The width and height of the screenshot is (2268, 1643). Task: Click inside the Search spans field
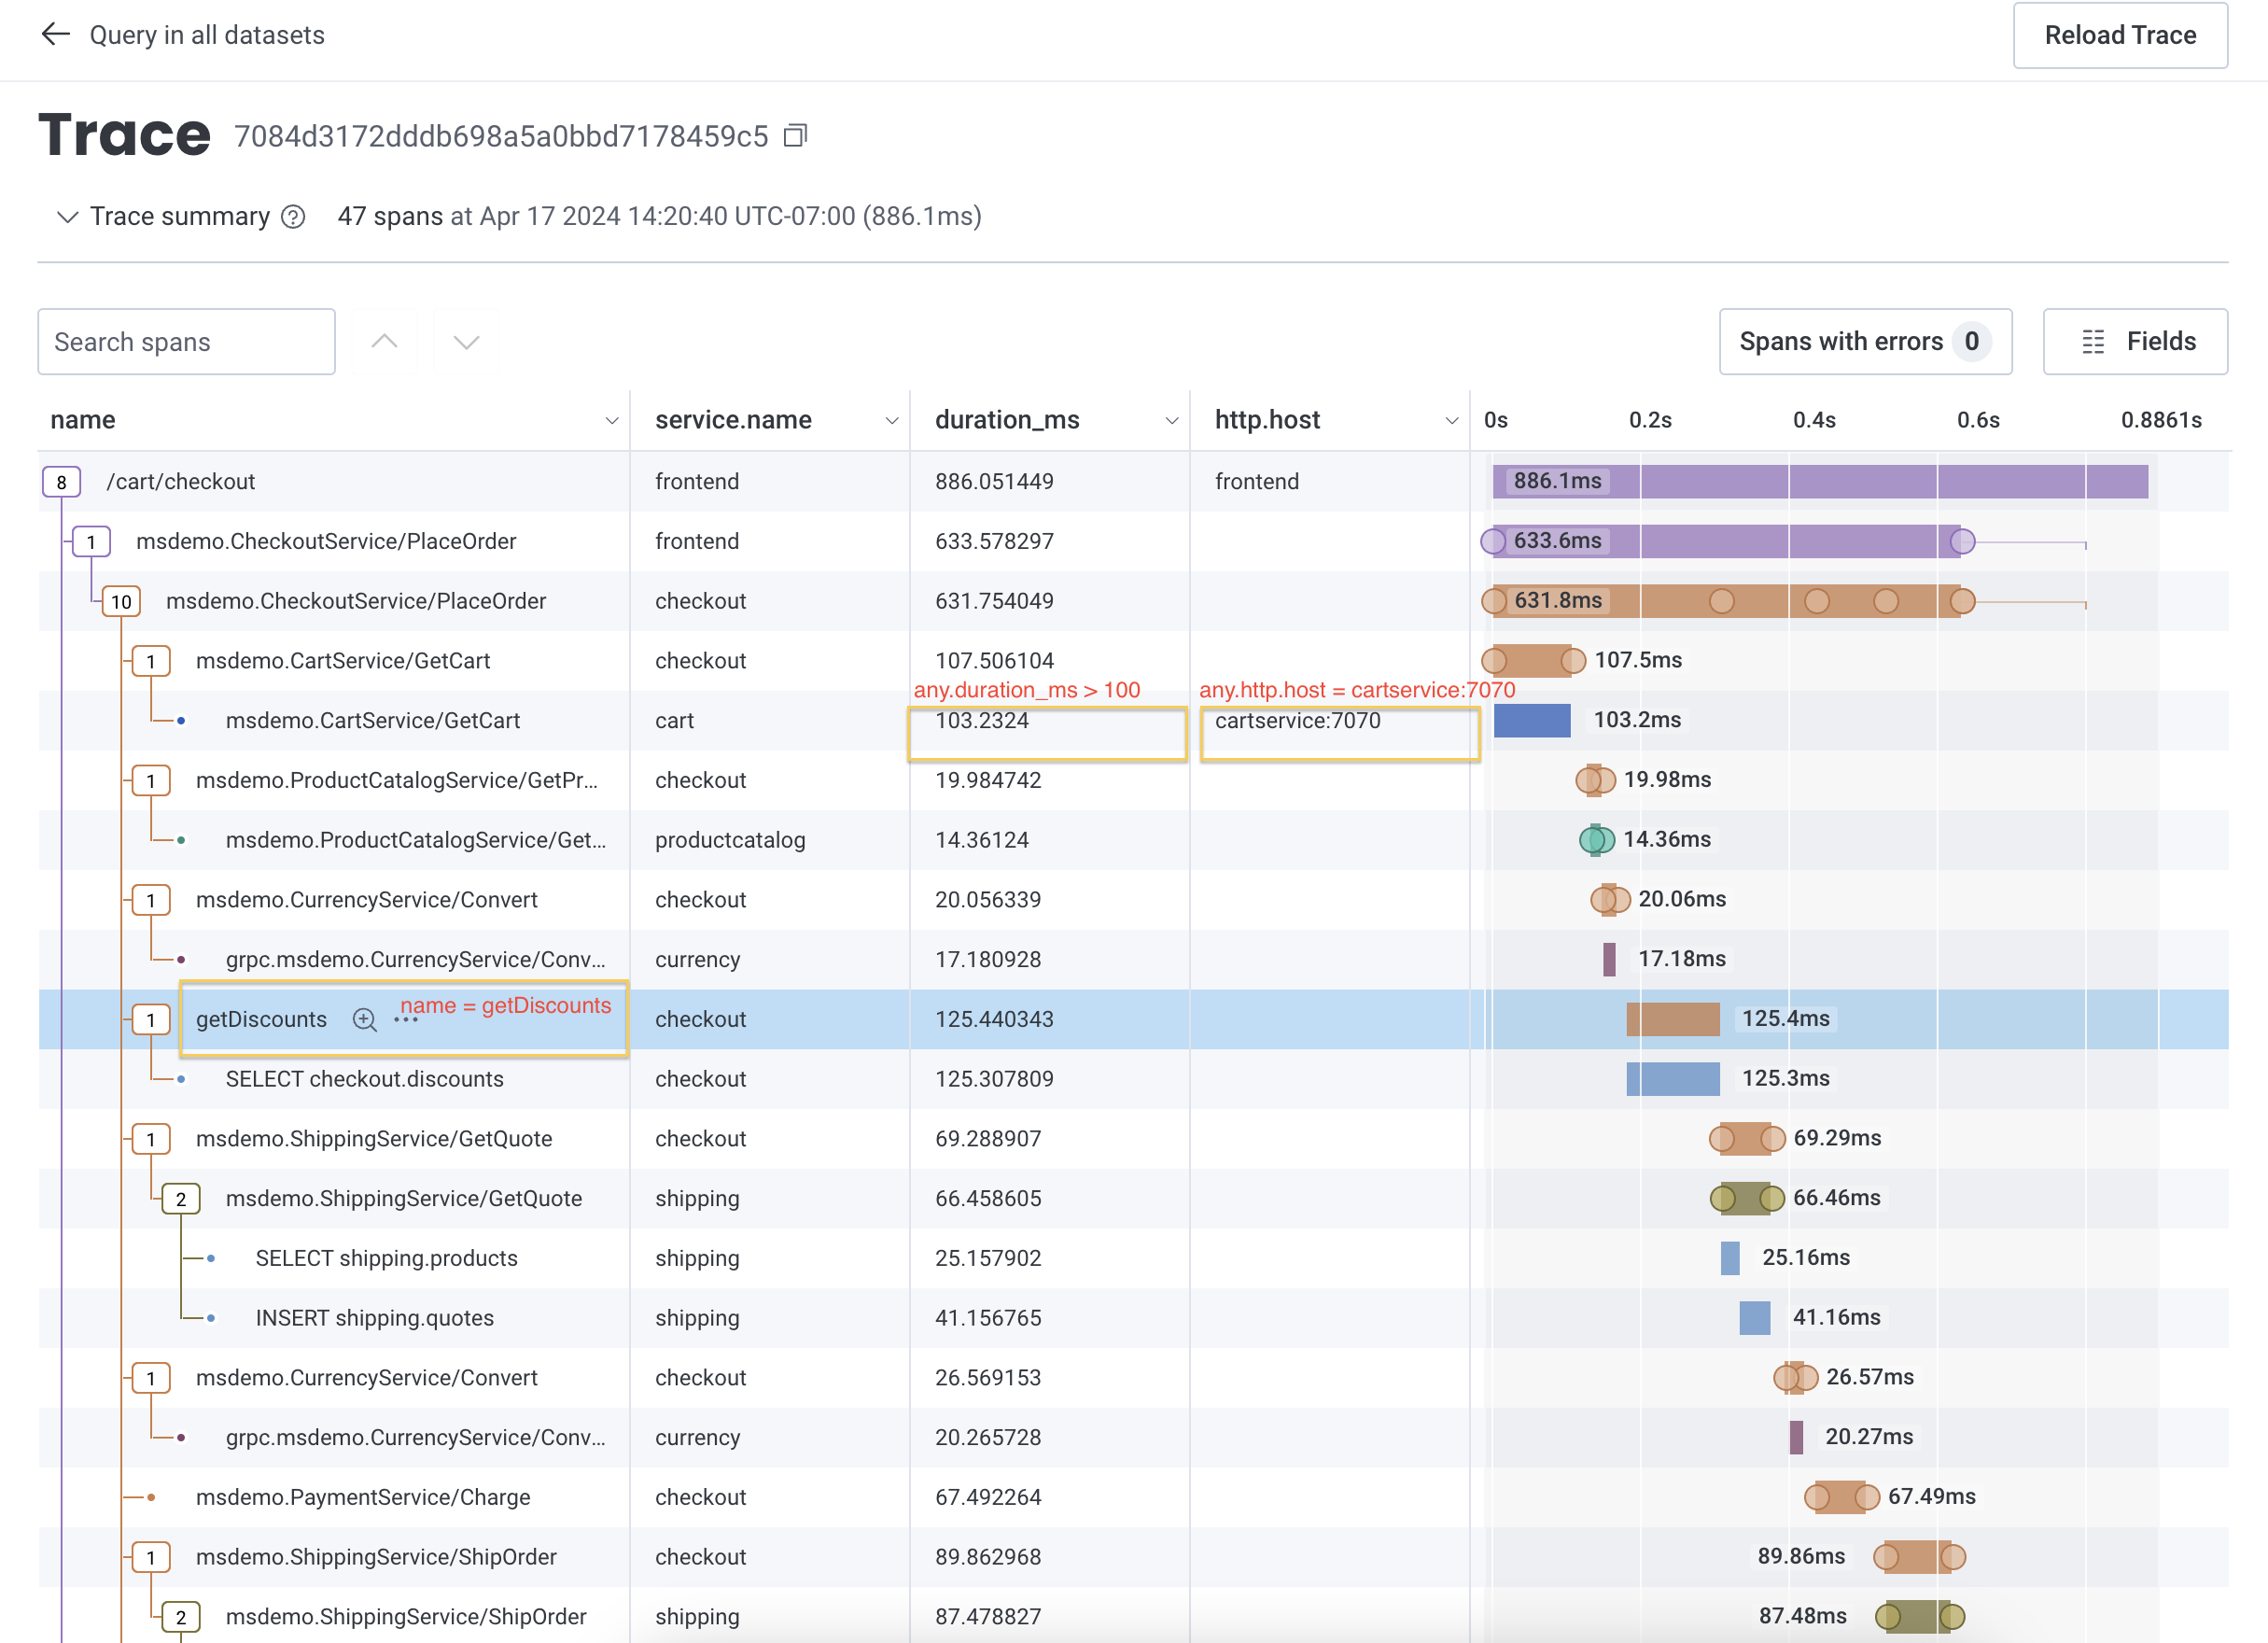[186, 341]
